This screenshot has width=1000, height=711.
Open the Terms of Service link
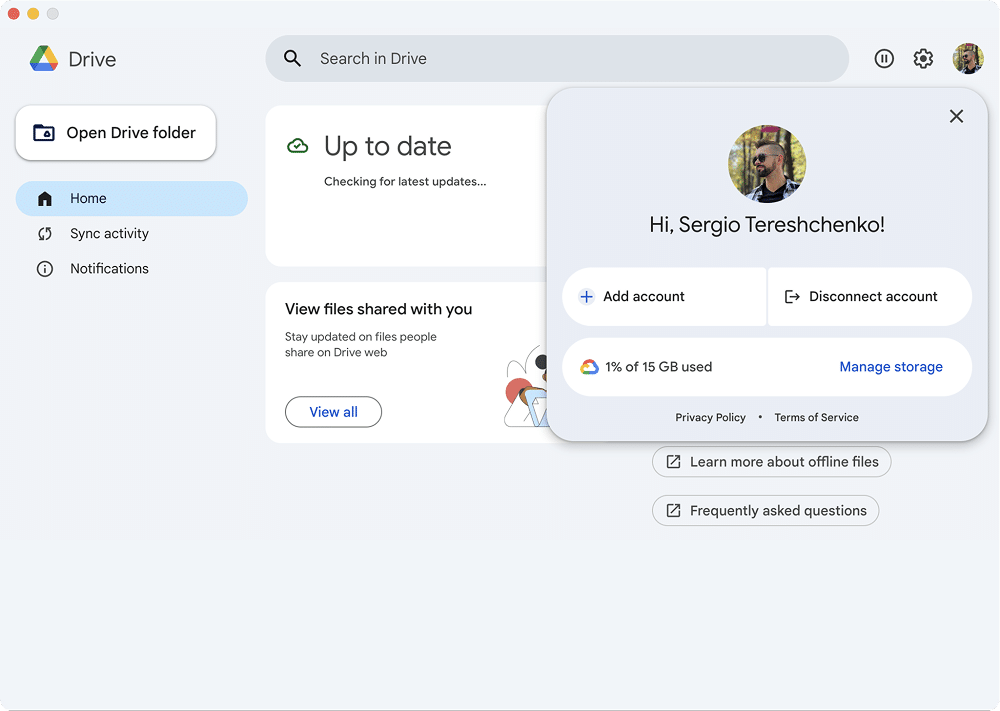pos(816,418)
